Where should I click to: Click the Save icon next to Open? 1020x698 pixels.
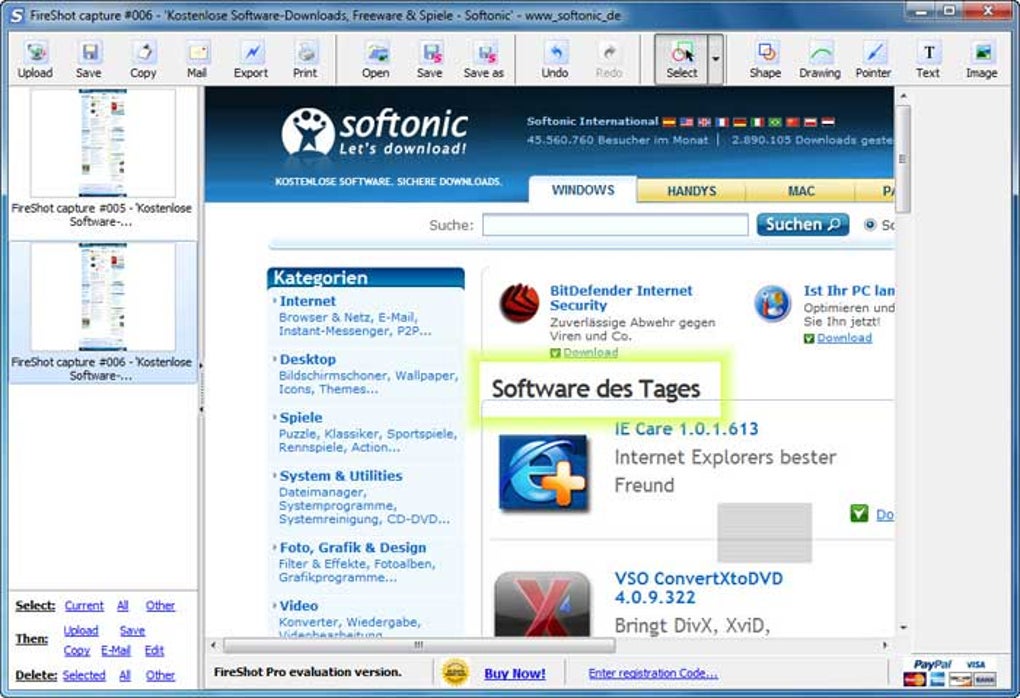tap(430, 60)
